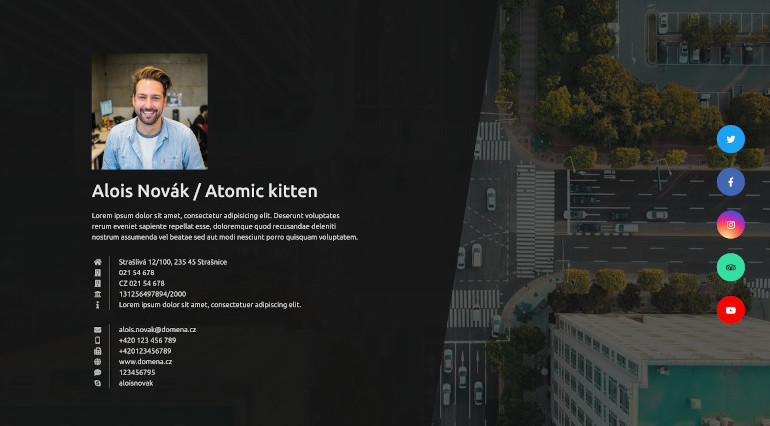Open the Twitter profile button

pos(731,139)
